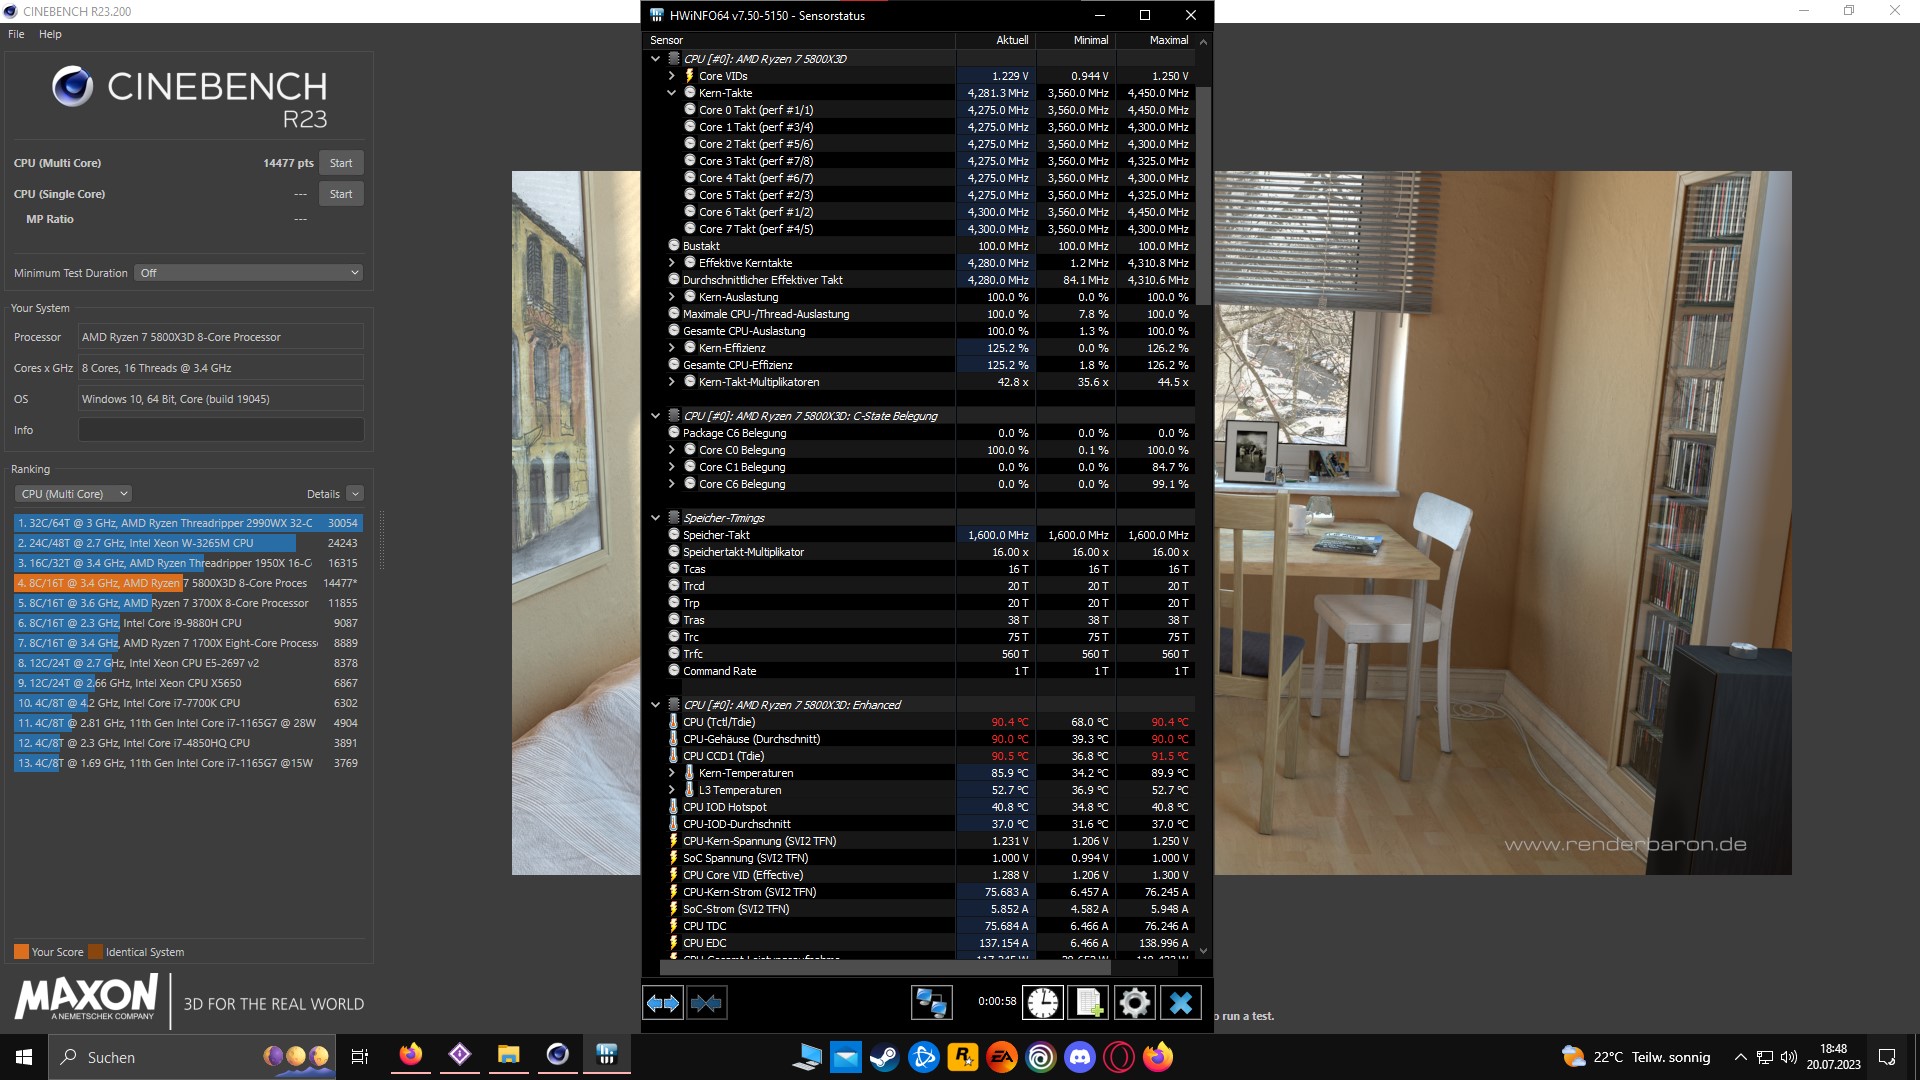
Task: Click the clock icon to reset timer
Action: coord(1042,1002)
